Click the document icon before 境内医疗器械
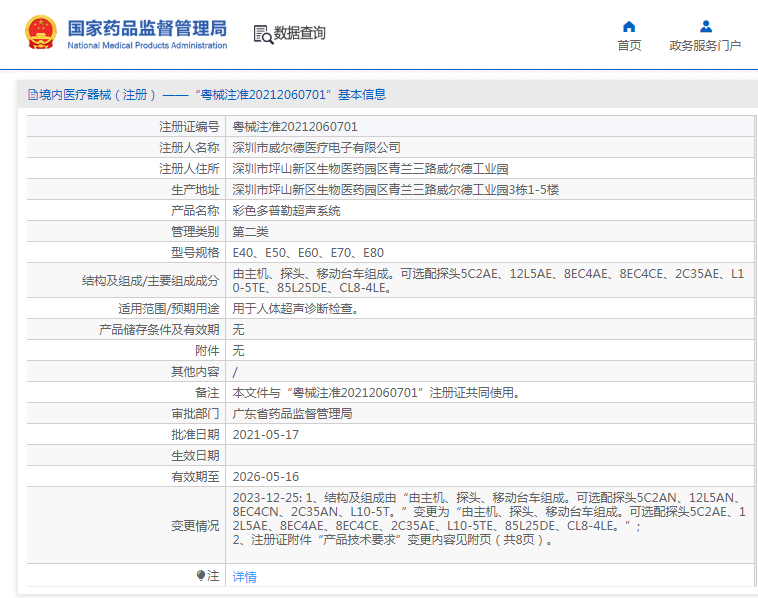 32,95
